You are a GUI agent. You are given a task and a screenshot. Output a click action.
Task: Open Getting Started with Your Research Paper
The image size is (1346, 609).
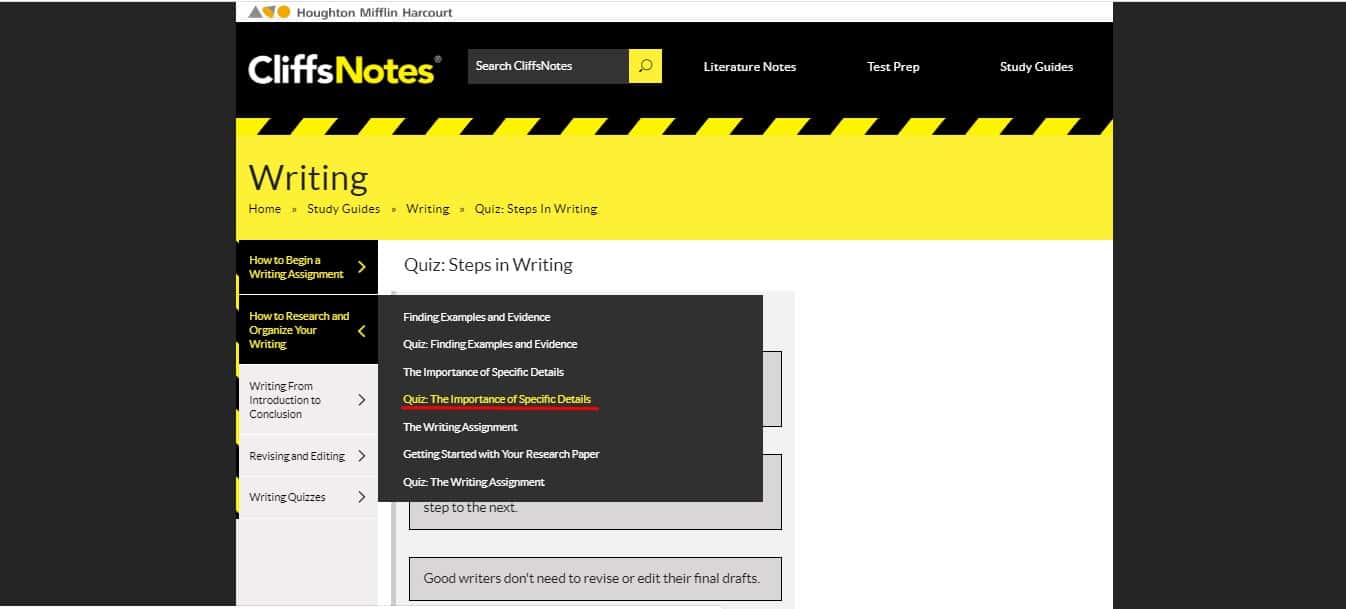(x=501, y=454)
